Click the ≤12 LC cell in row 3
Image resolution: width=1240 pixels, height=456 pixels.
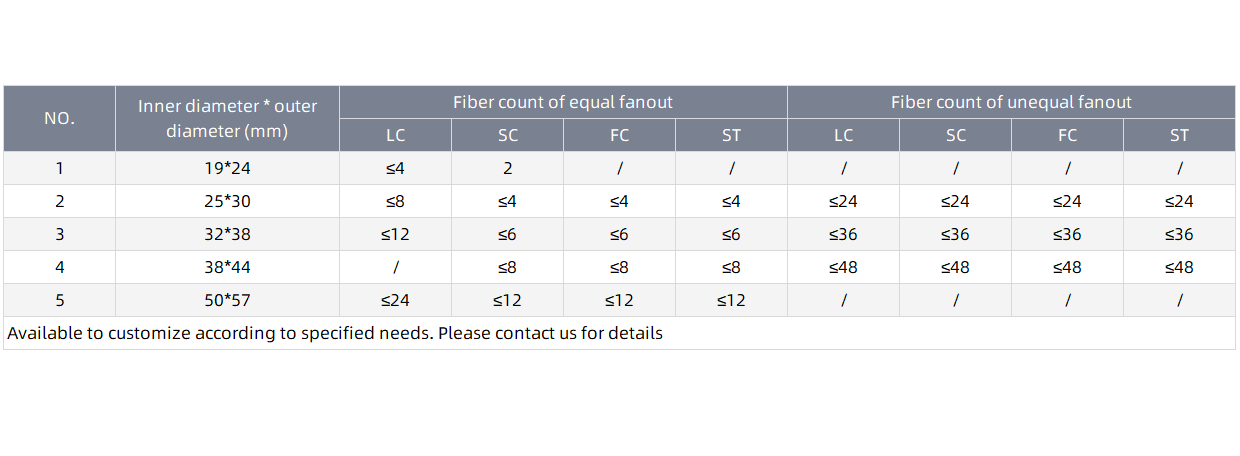[396, 234]
